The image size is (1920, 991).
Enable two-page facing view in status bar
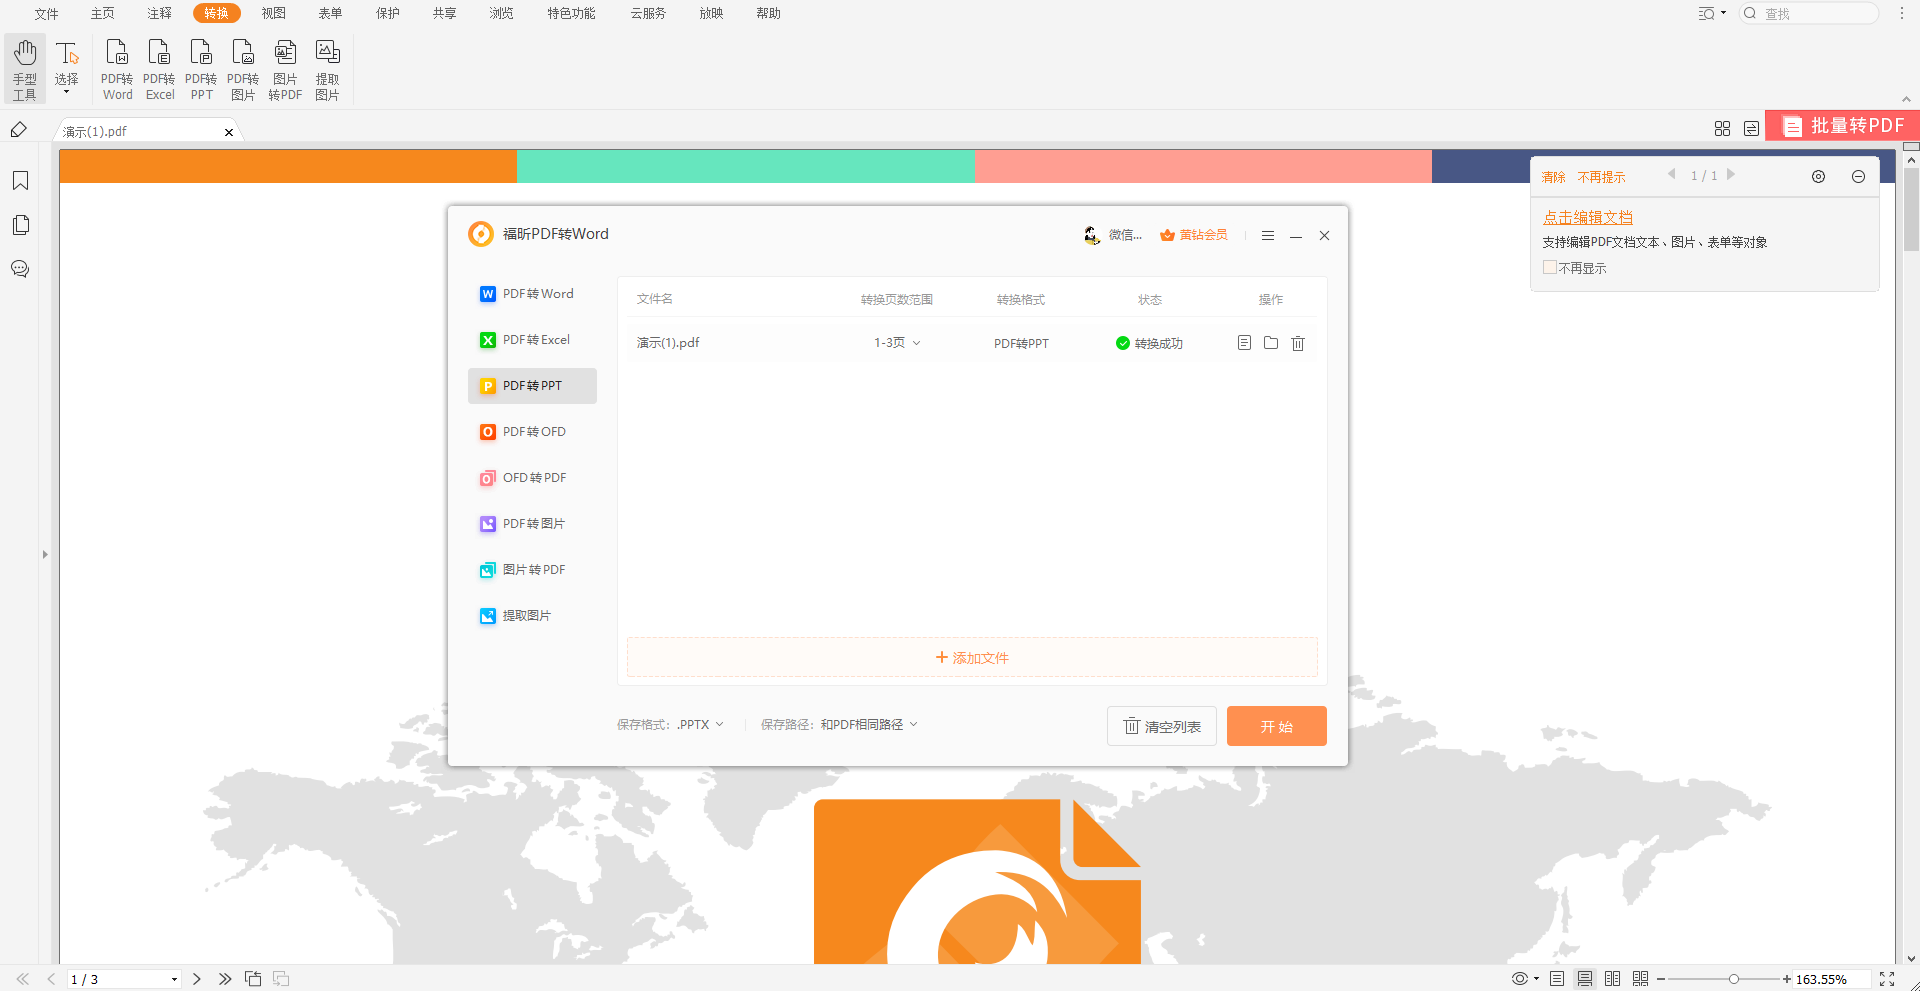(x=1613, y=979)
